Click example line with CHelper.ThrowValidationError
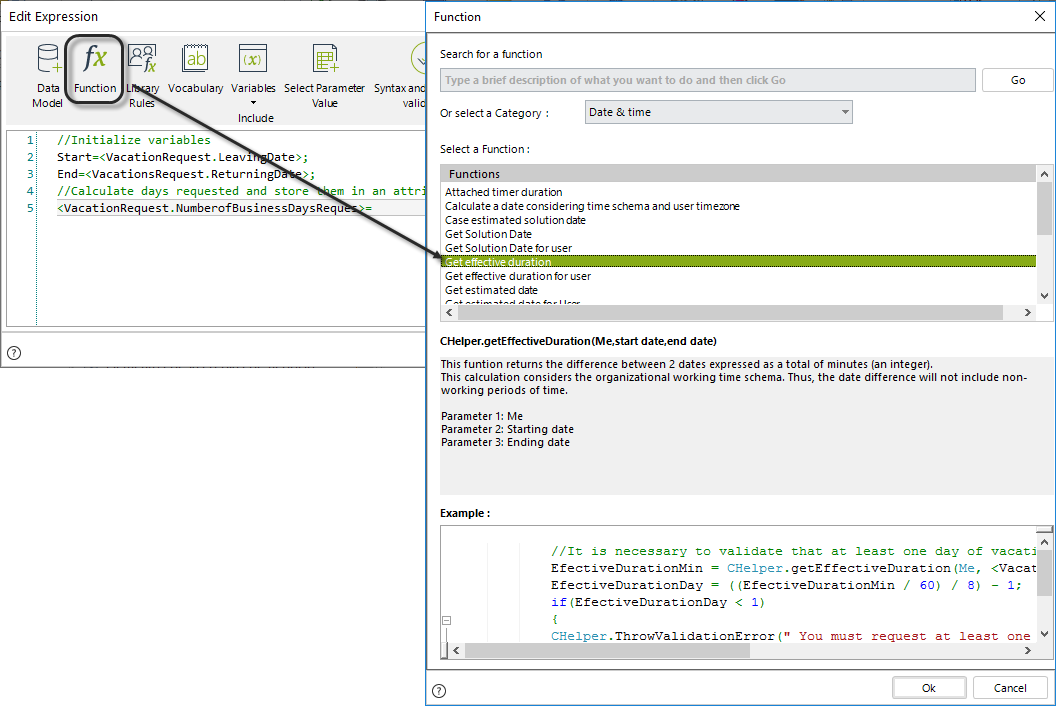Image resolution: width=1056 pixels, height=706 pixels. (791, 636)
